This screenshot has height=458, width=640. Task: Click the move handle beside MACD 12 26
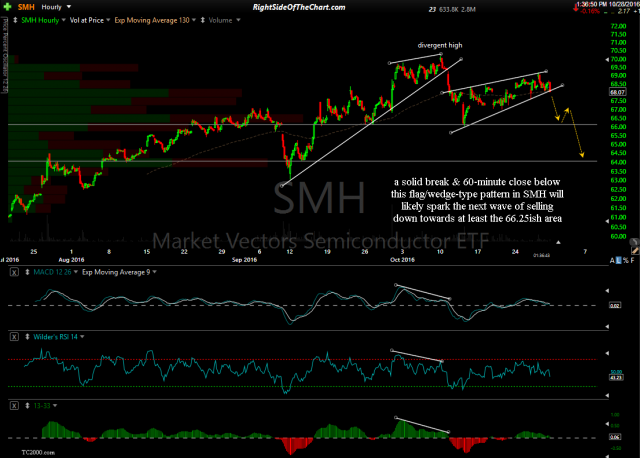tap(27, 272)
